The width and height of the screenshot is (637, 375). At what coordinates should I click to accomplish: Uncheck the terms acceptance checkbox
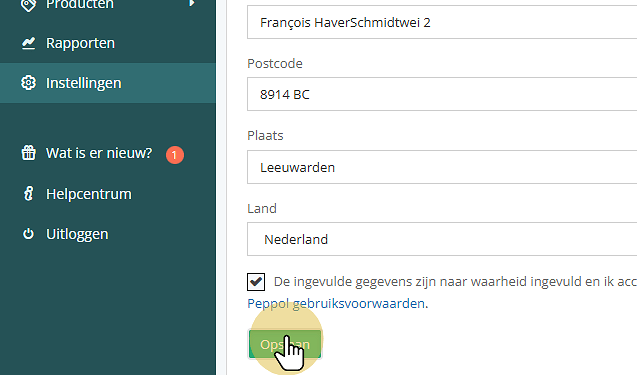[256, 282]
